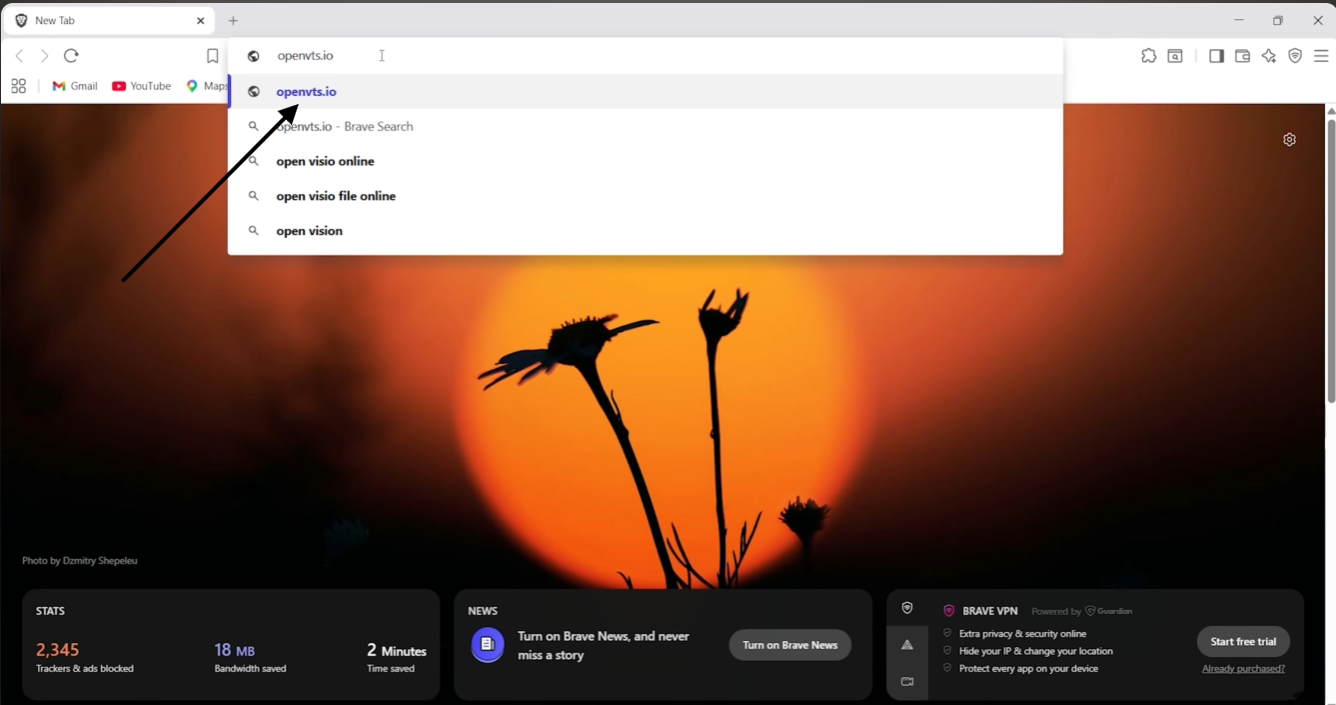Open YouTube bookmark
Viewport: 1336px width, 705px height.
click(x=141, y=86)
